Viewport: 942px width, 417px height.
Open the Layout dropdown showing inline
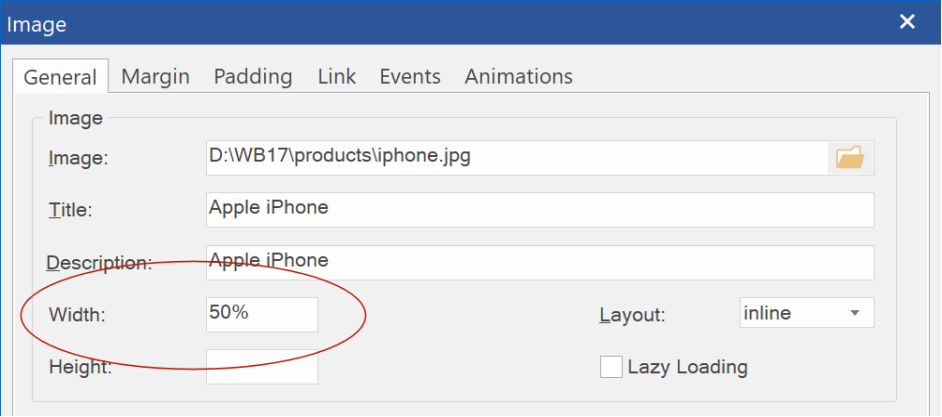coord(807,314)
